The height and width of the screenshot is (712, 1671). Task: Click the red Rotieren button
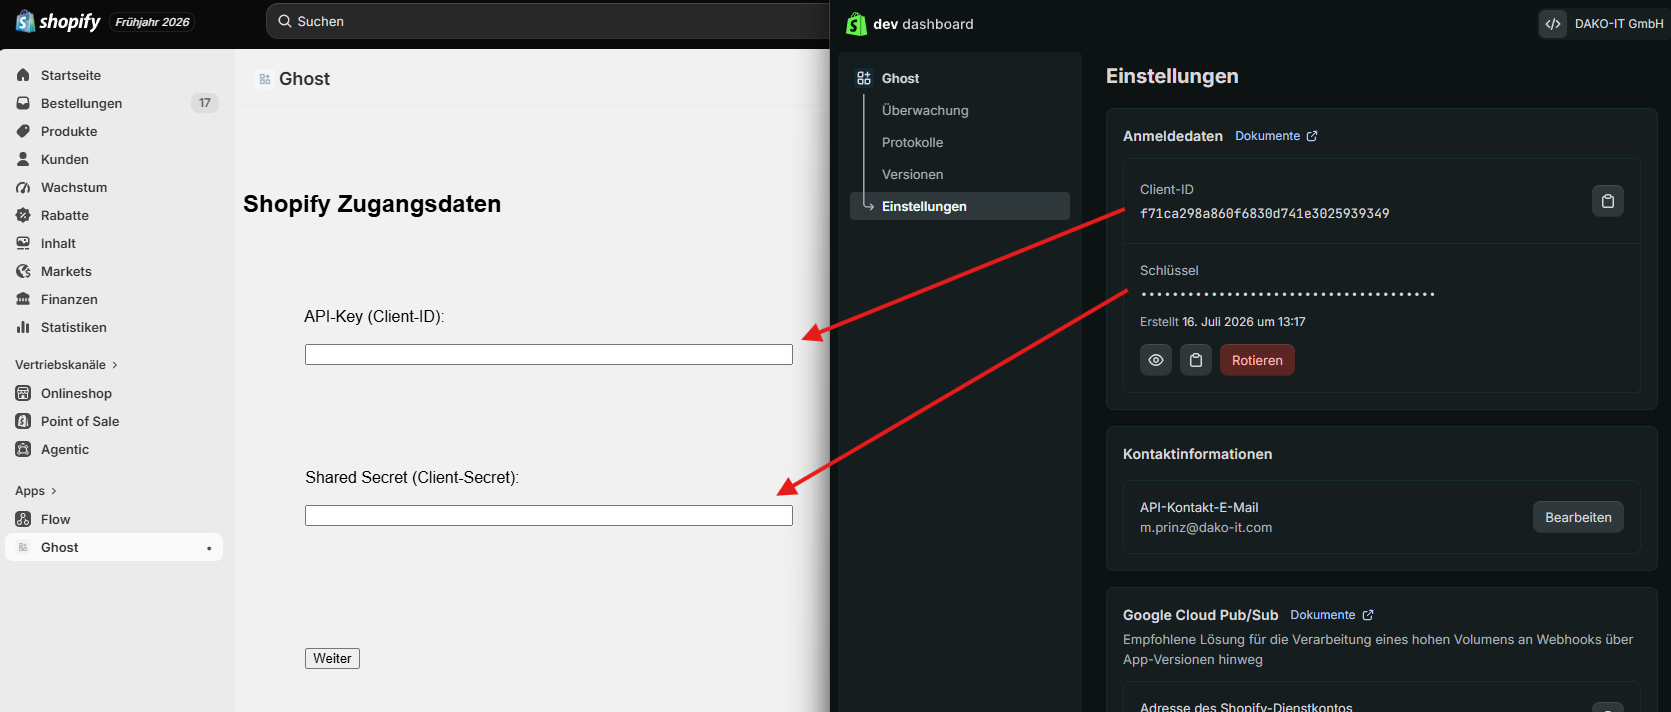[x=1257, y=360]
